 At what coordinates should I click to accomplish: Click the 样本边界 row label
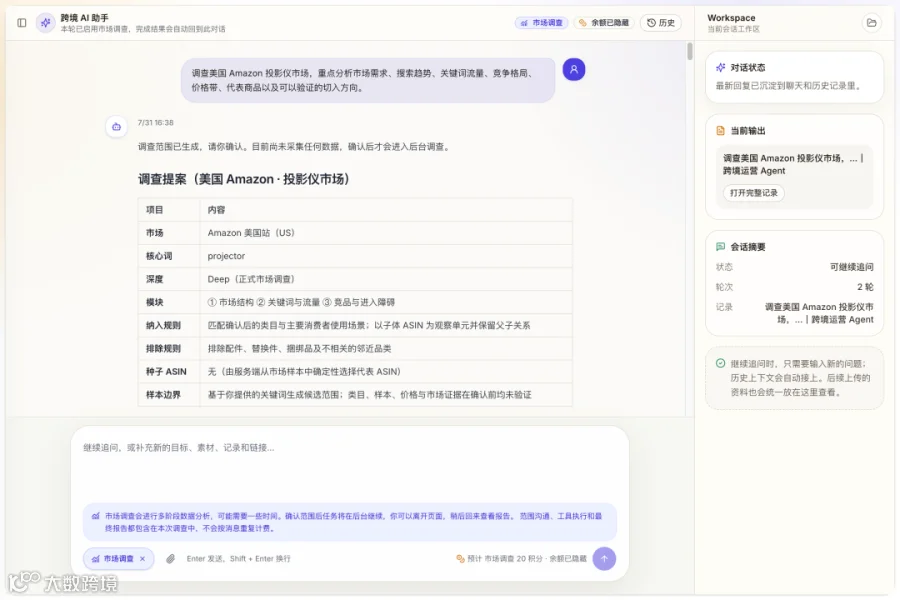point(163,395)
